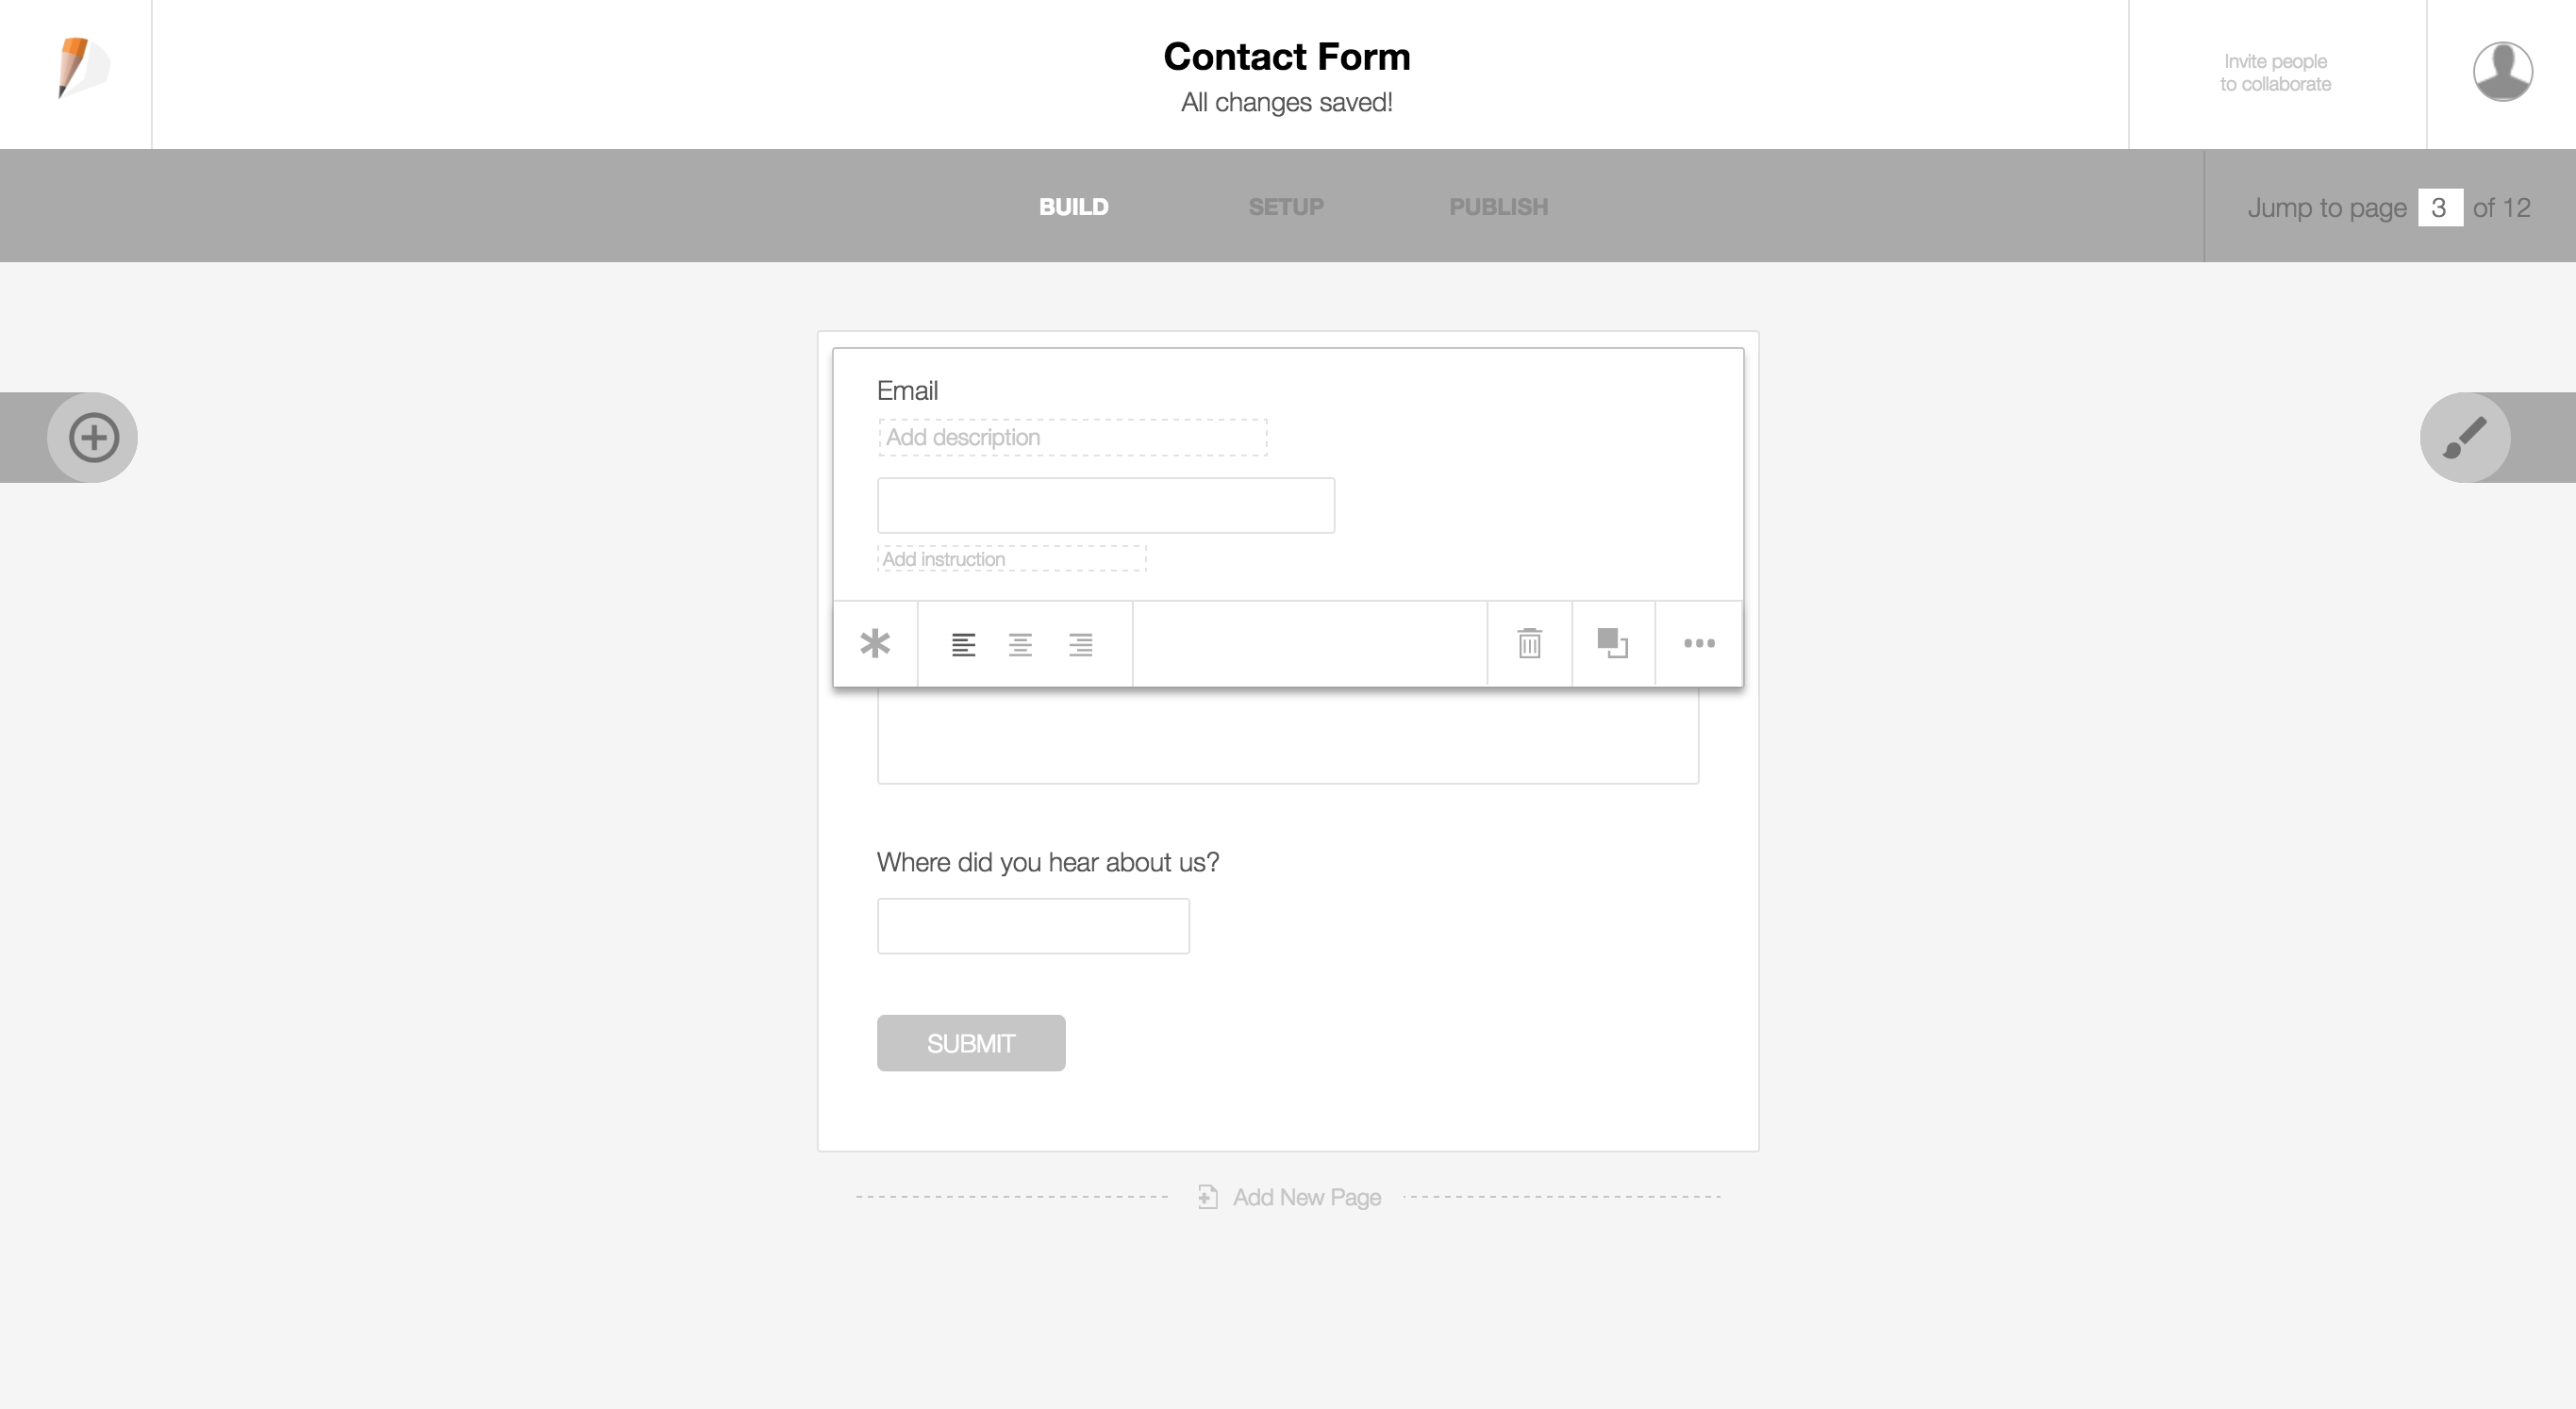The width and height of the screenshot is (2576, 1409).
Task: Switch to the PUBLISH tab
Action: pyautogui.click(x=1498, y=207)
